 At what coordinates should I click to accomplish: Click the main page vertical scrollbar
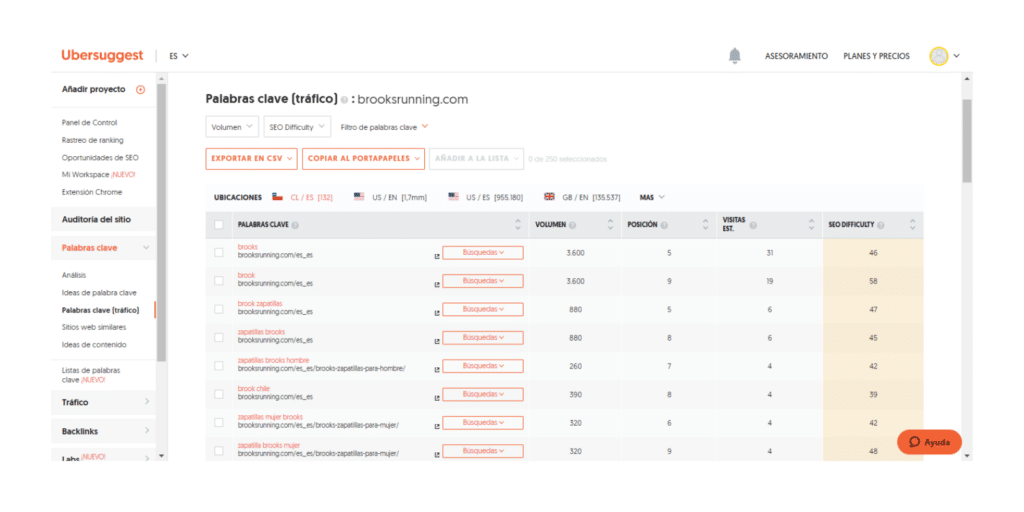click(967, 140)
